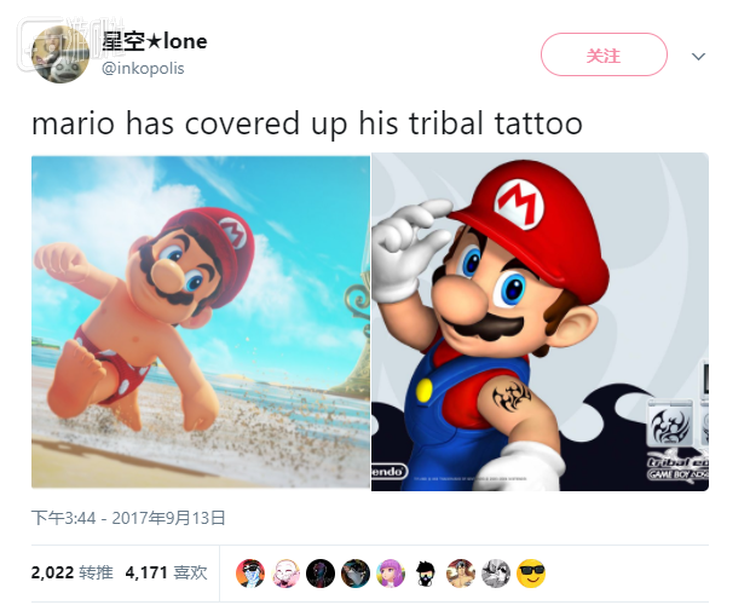The height and width of the screenshot is (605, 750).
Task: Open the second liker avatar with pink face
Action: [286, 573]
